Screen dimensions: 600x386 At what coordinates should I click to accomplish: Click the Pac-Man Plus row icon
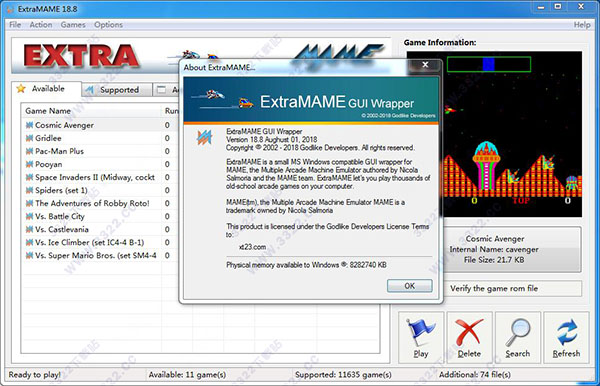pyautogui.click(x=29, y=151)
